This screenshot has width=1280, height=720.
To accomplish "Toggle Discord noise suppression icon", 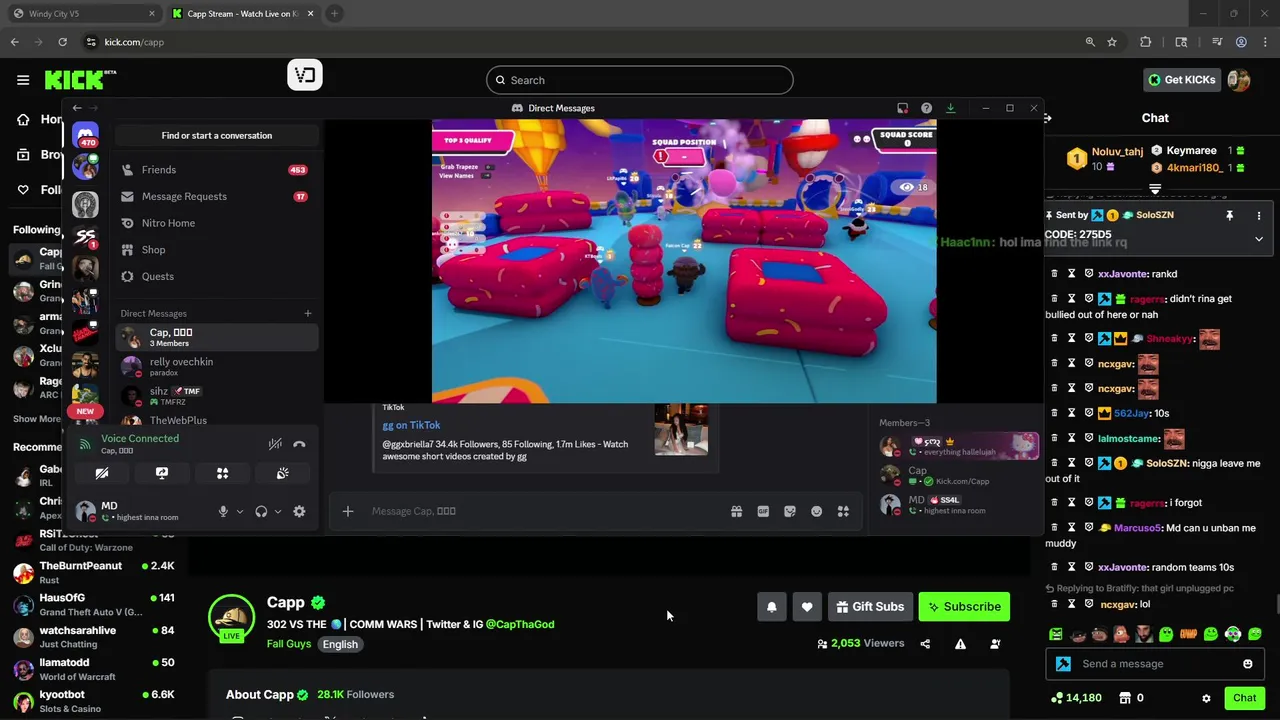I will click(275, 444).
